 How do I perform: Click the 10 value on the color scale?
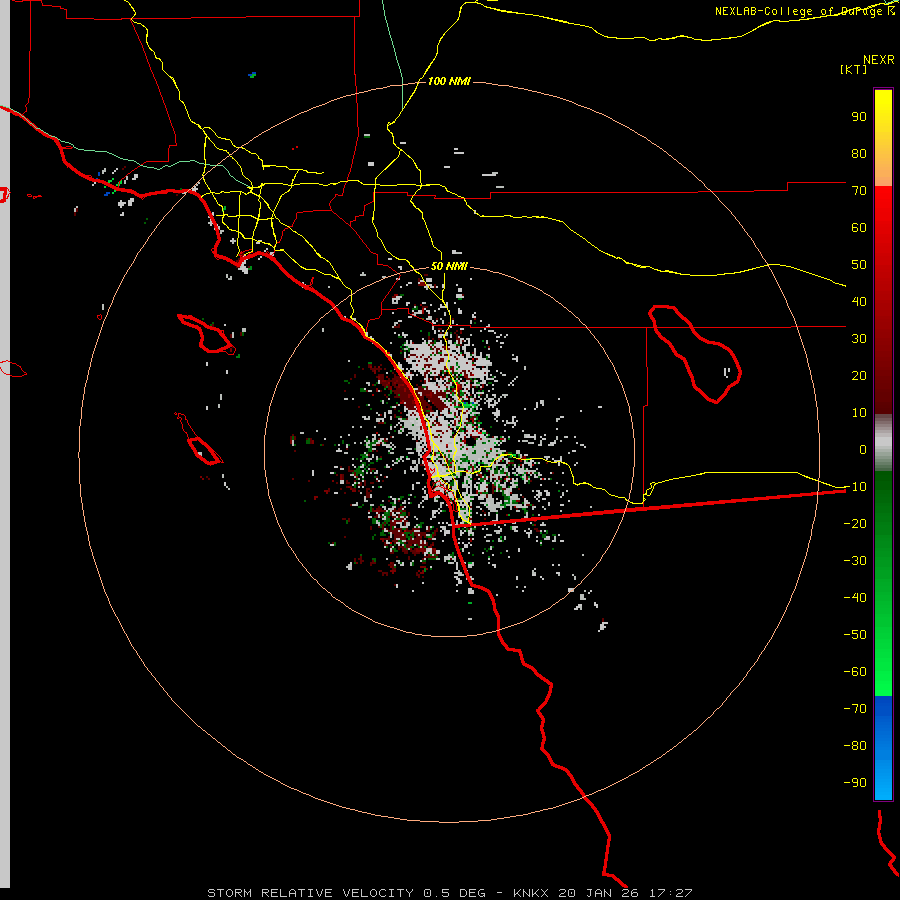point(859,413)
